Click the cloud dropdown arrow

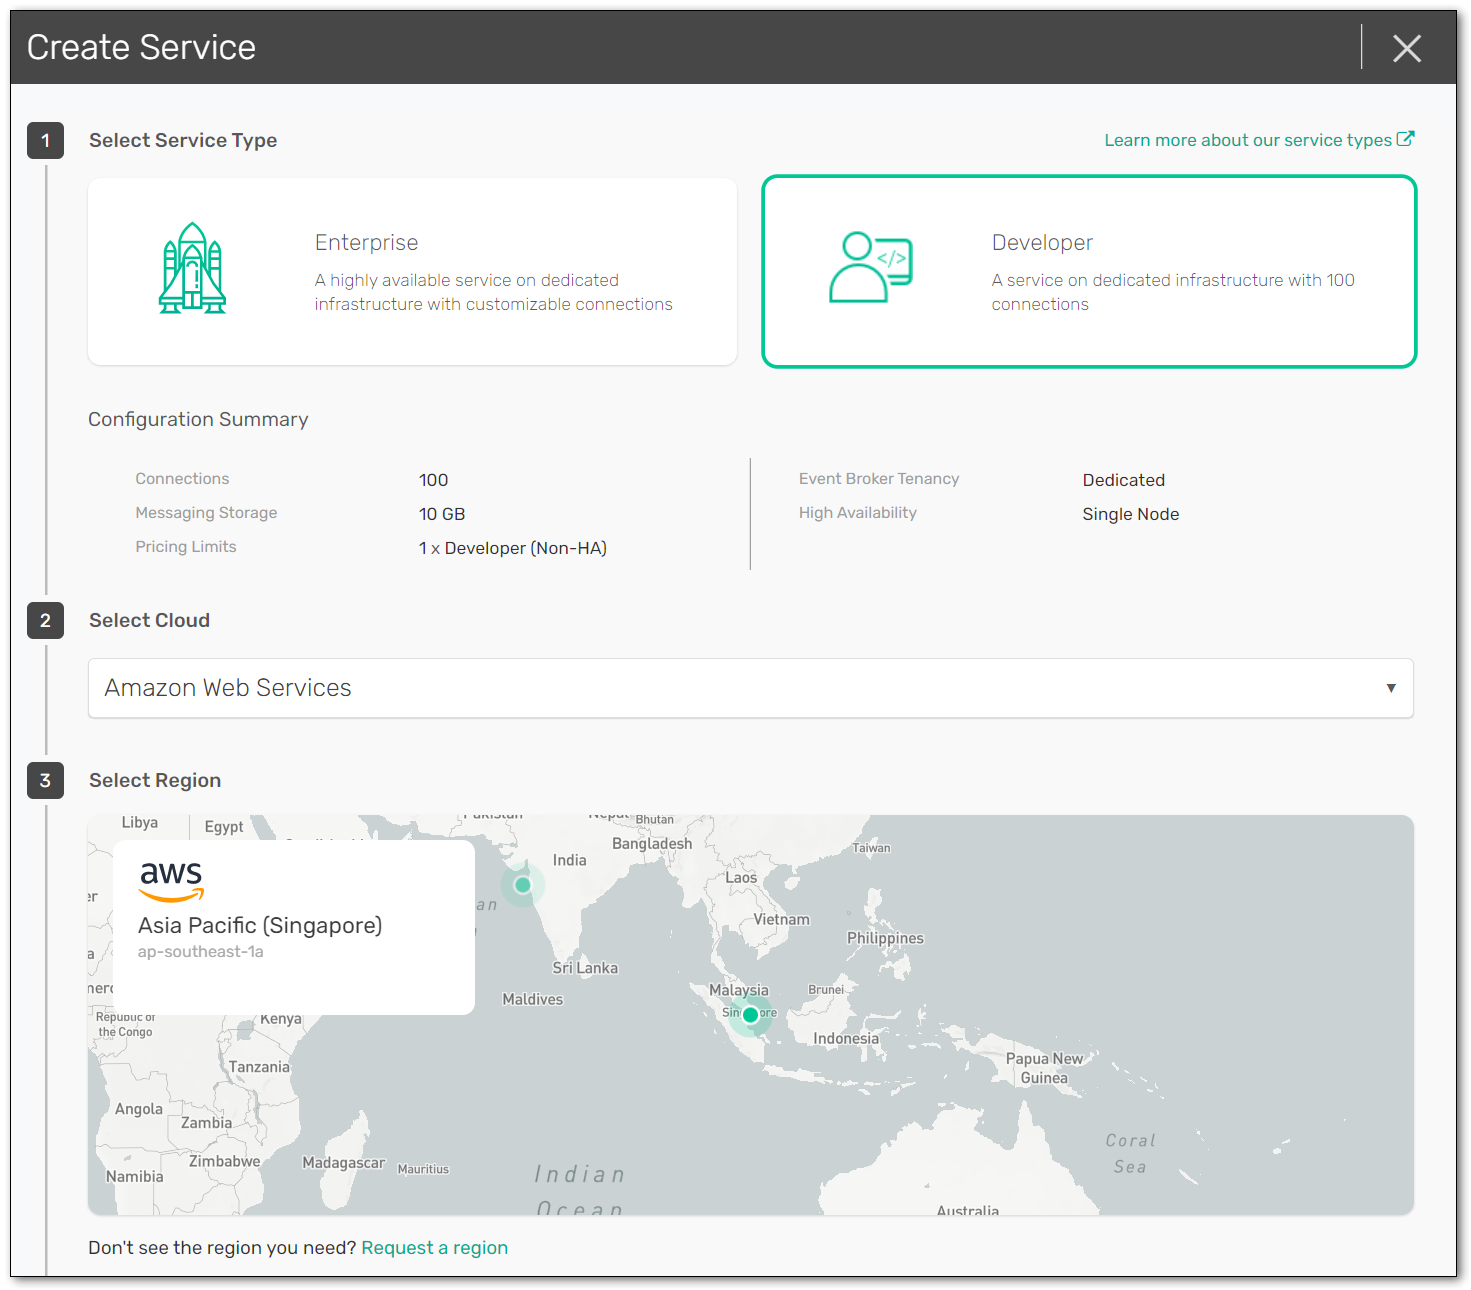click(1390, 688)
